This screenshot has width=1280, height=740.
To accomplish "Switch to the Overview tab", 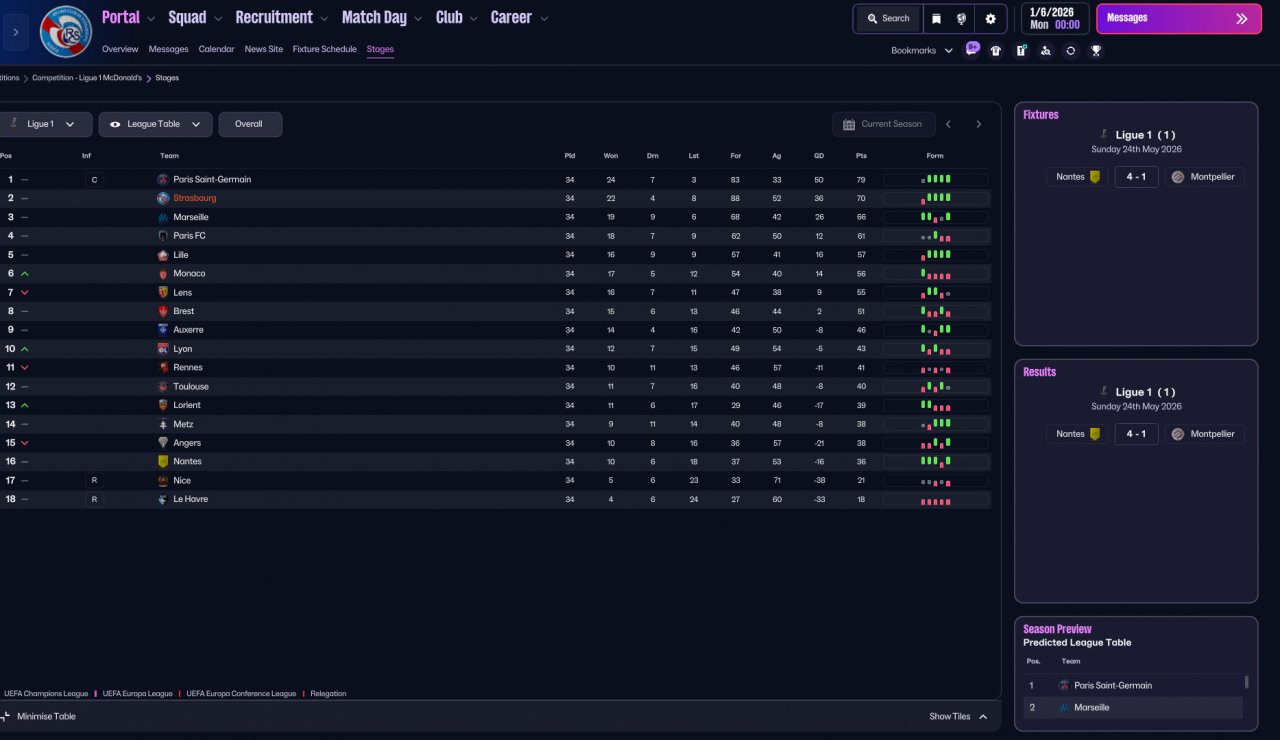I will click(120, 49).
